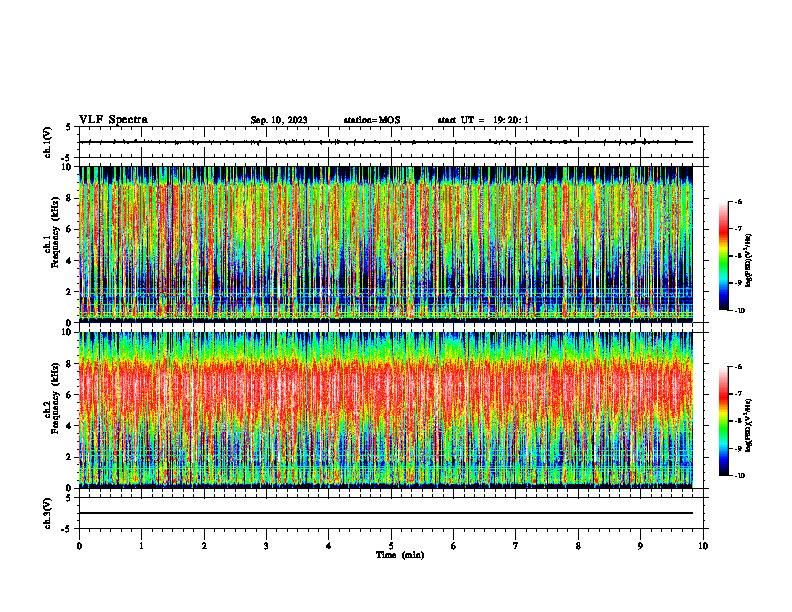Click the flat ch.3 voltage trace line
This screenshot has height=612, width=792.
(385, 513)
